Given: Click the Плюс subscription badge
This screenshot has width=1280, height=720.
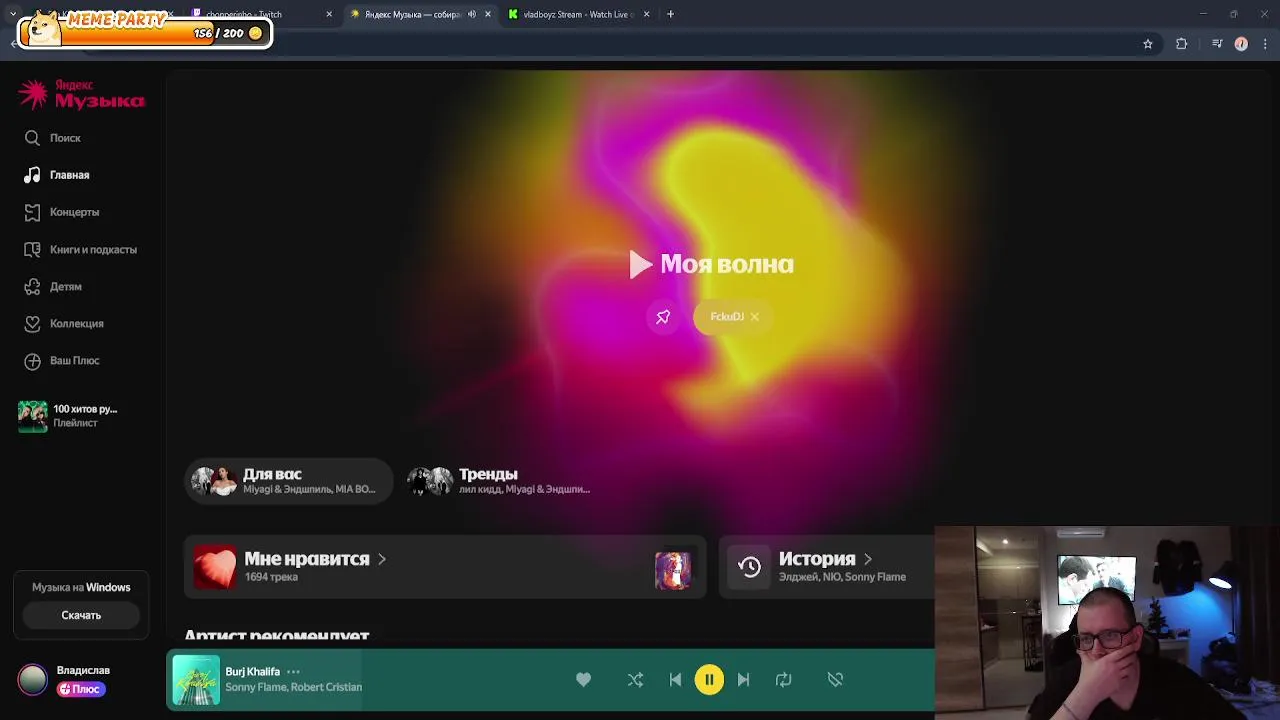Looking at the screenshot, I should coord(81,689).
